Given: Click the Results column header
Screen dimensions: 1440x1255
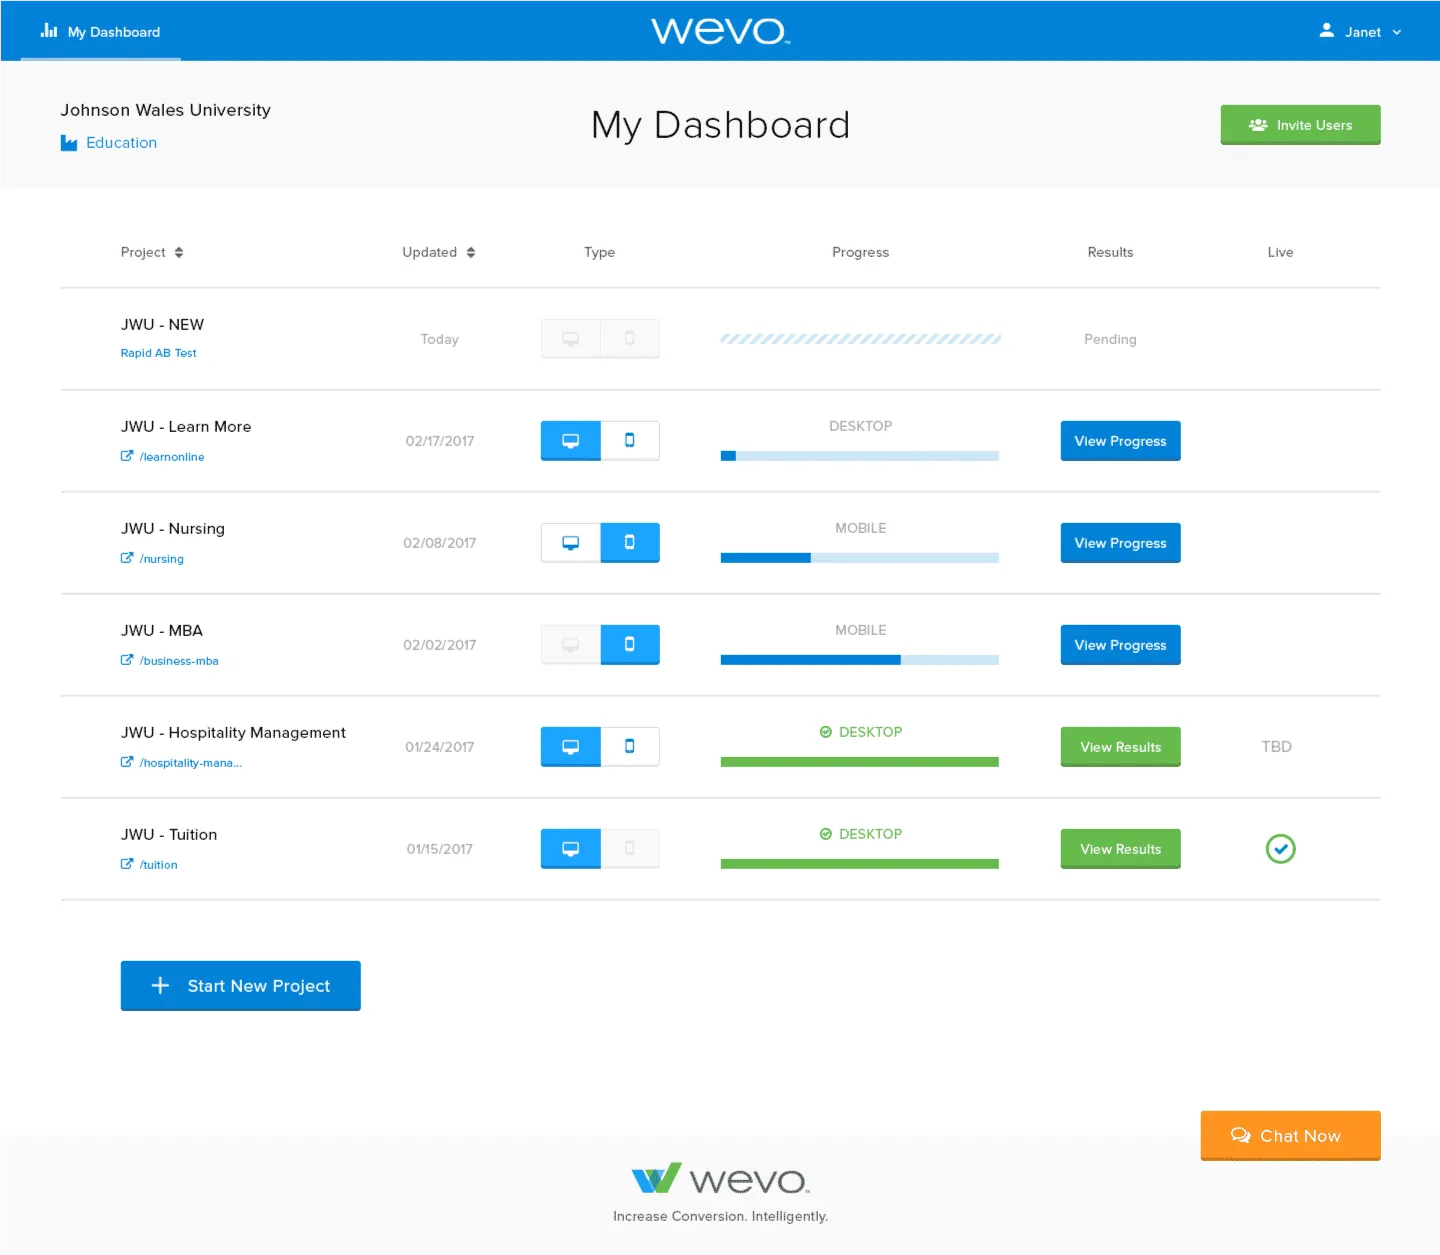Looking at the screenshot, I should [1110, 252].
